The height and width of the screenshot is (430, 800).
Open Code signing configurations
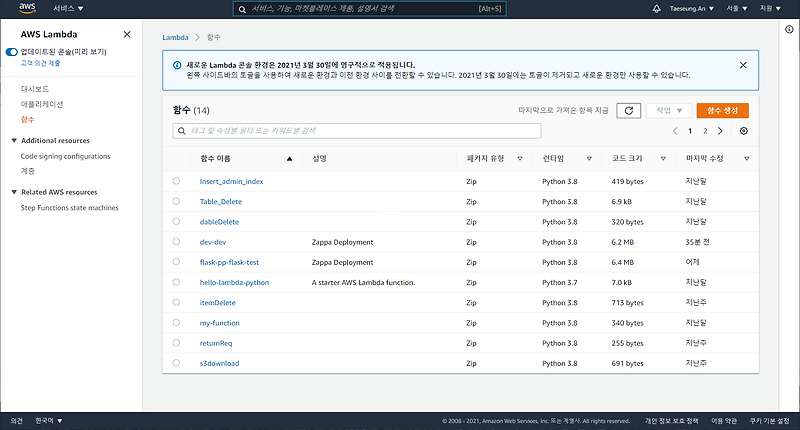[x=65, y=156]
